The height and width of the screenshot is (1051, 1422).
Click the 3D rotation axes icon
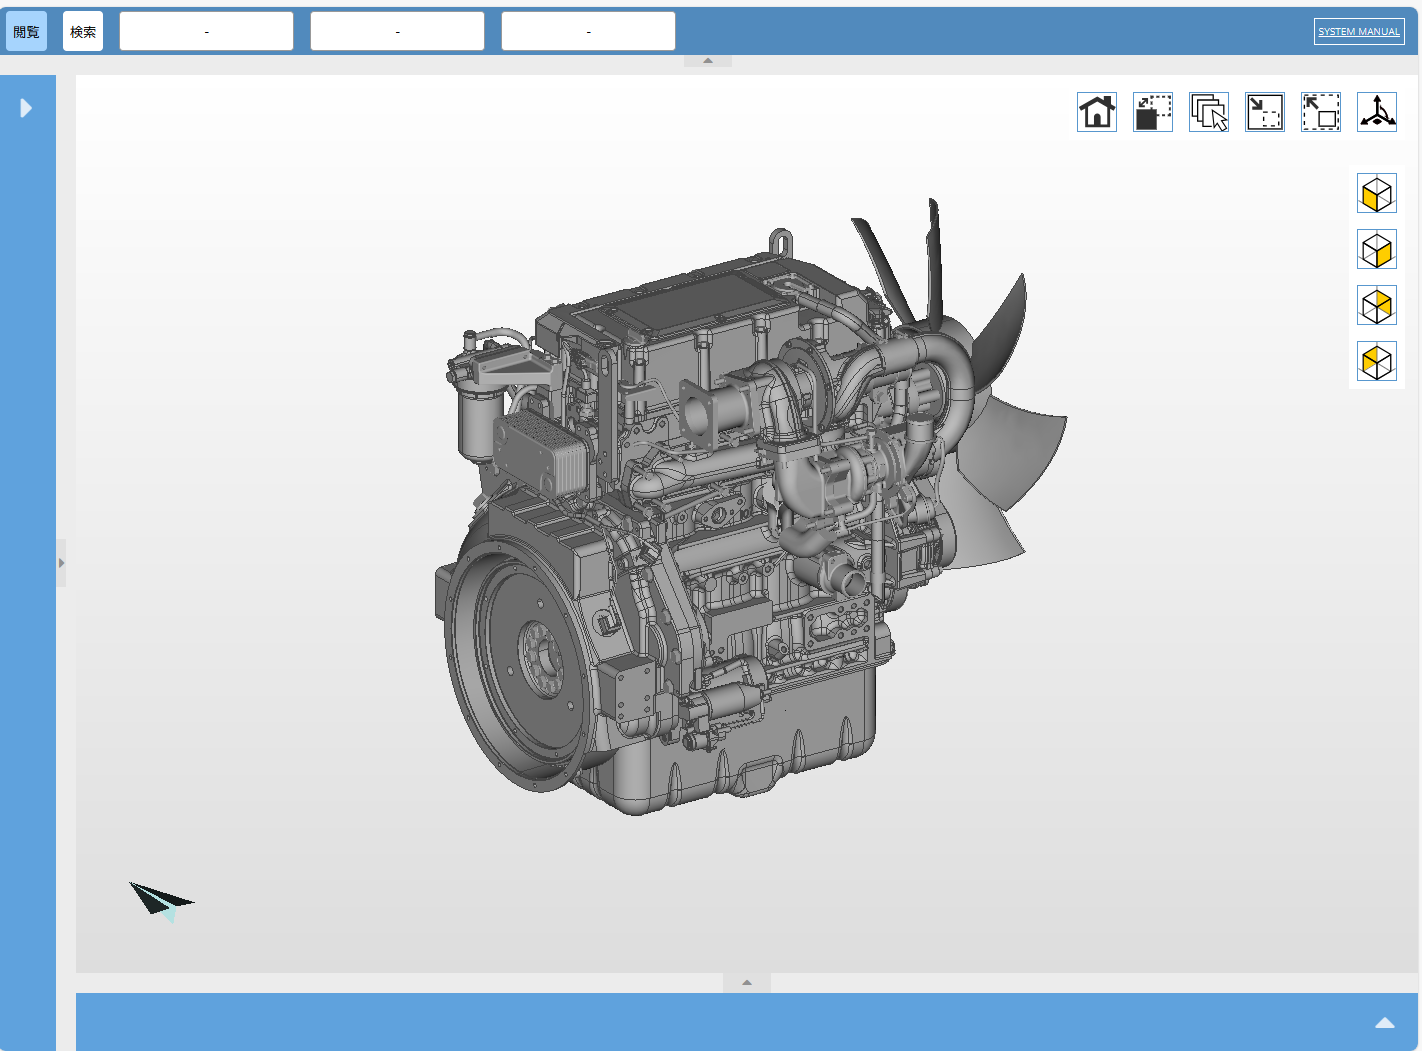1377,112
